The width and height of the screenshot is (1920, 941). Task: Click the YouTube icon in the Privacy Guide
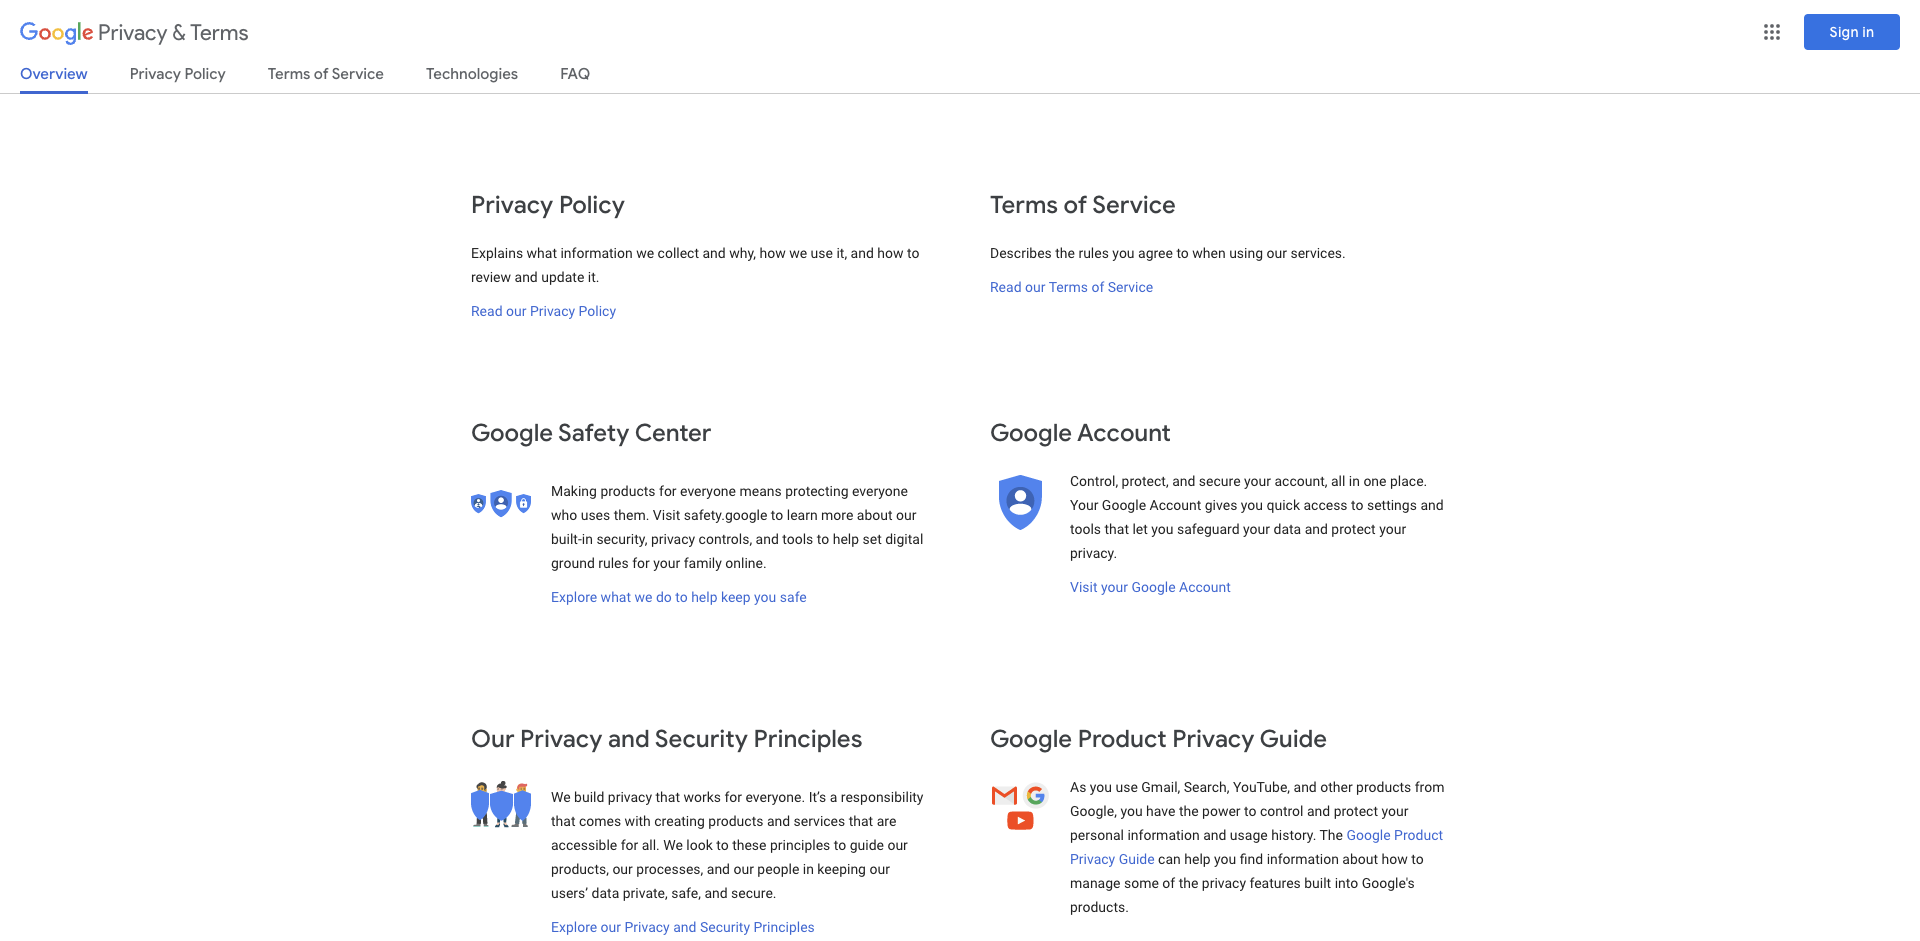click(1020, 820)
